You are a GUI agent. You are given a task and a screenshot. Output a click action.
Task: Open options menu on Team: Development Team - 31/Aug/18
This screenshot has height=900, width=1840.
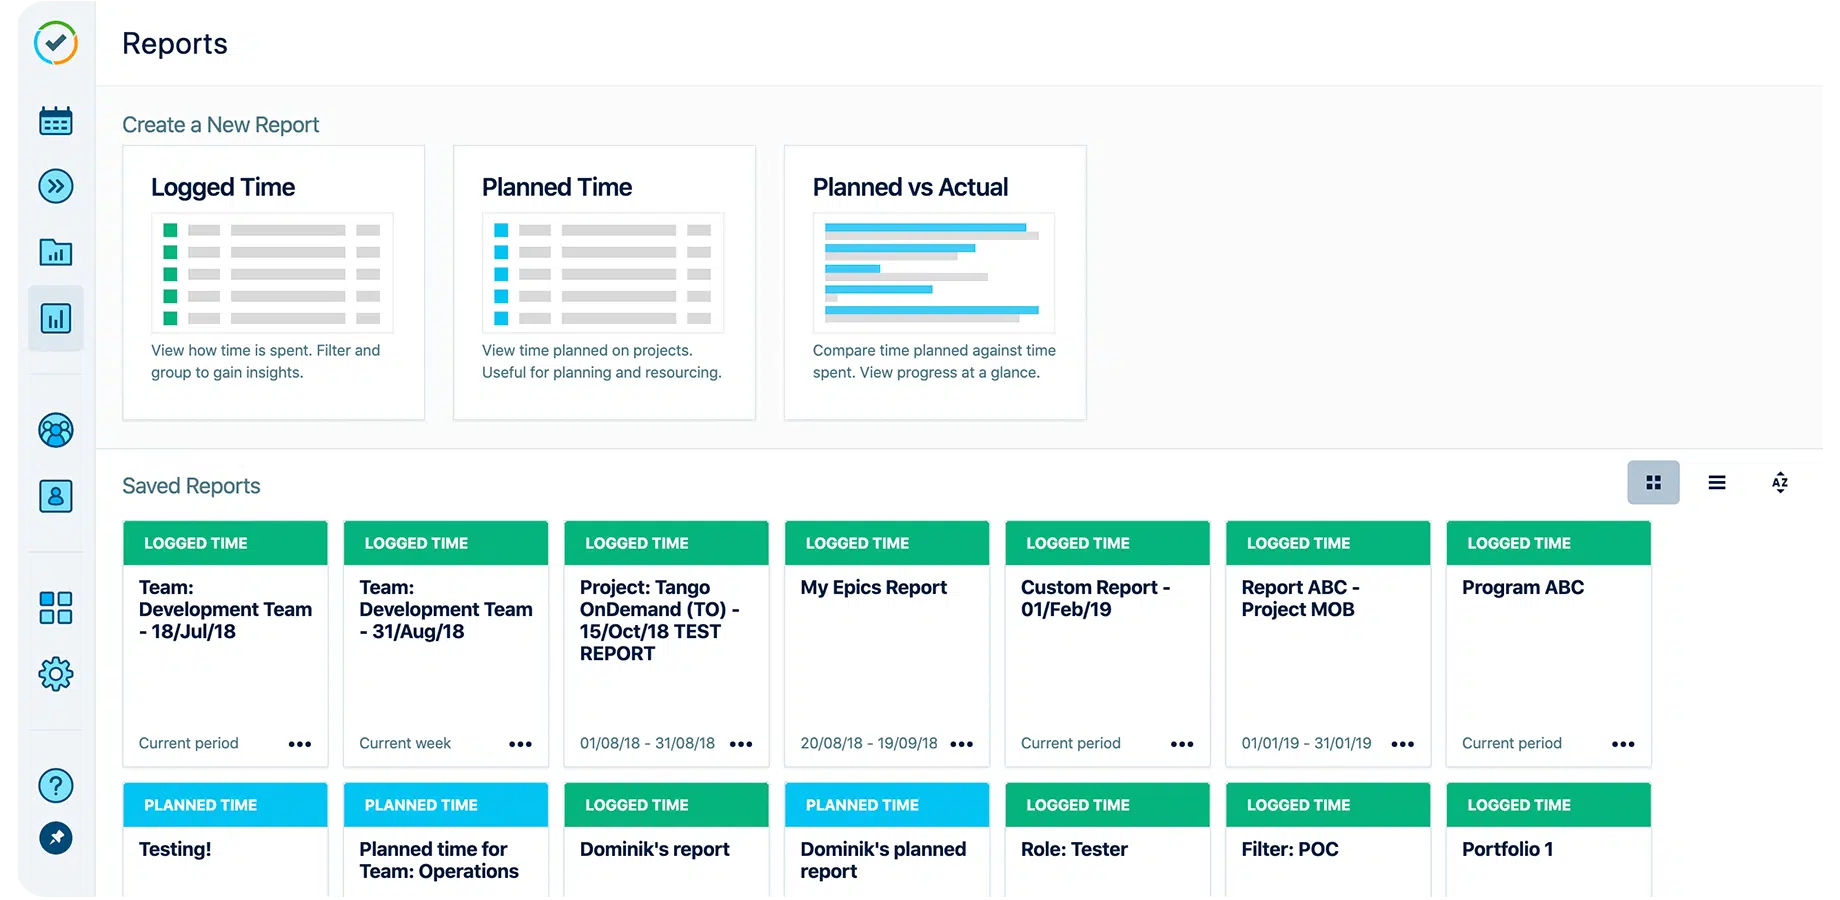[x=521, y=744]
